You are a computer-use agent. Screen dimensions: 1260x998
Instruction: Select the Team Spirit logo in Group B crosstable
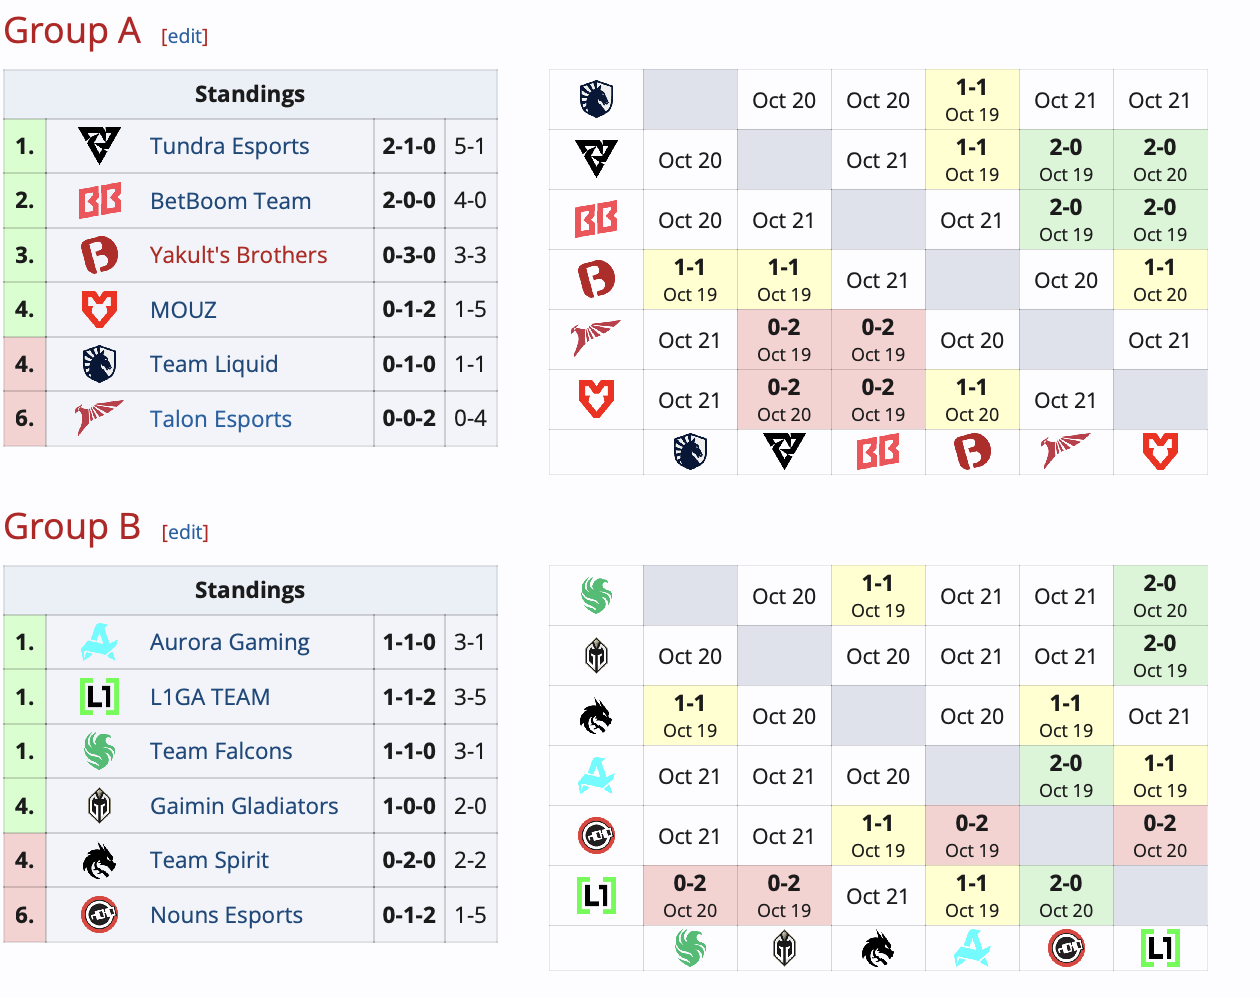[x=595, y=716]
